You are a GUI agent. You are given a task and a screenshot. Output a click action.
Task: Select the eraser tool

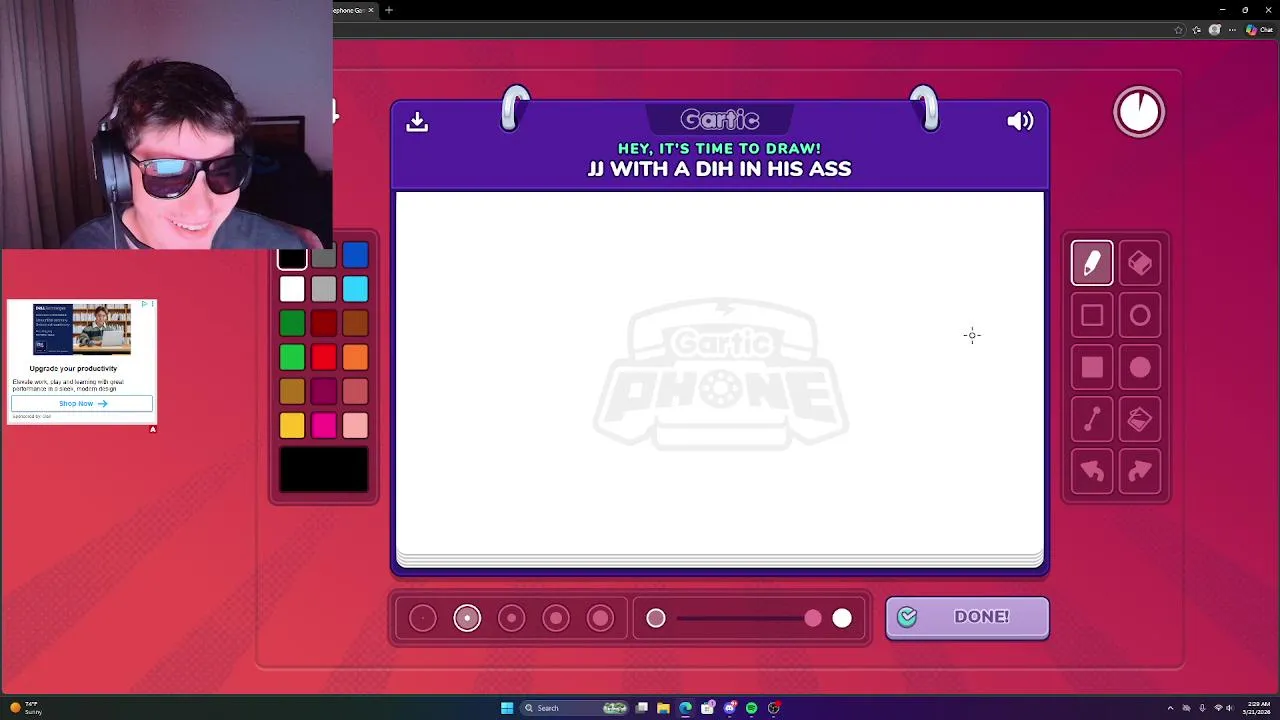point(1140,263)
